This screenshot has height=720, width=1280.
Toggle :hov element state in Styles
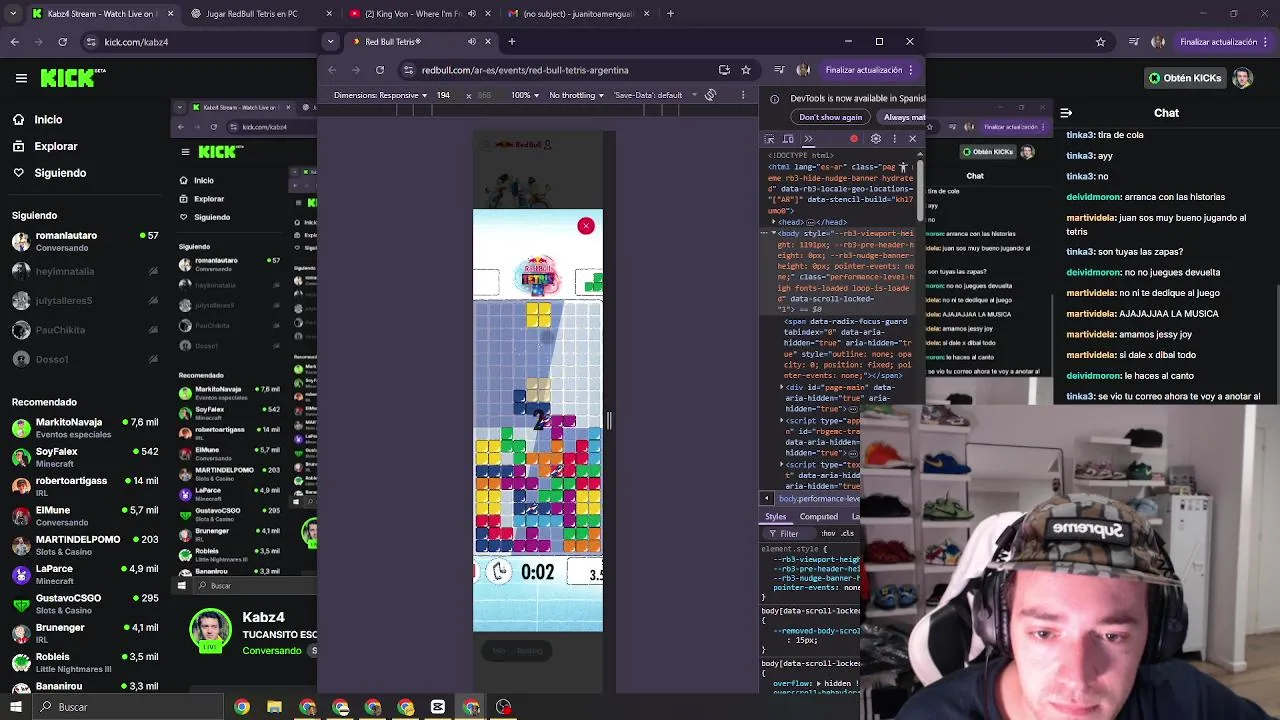tap(828, 534)
